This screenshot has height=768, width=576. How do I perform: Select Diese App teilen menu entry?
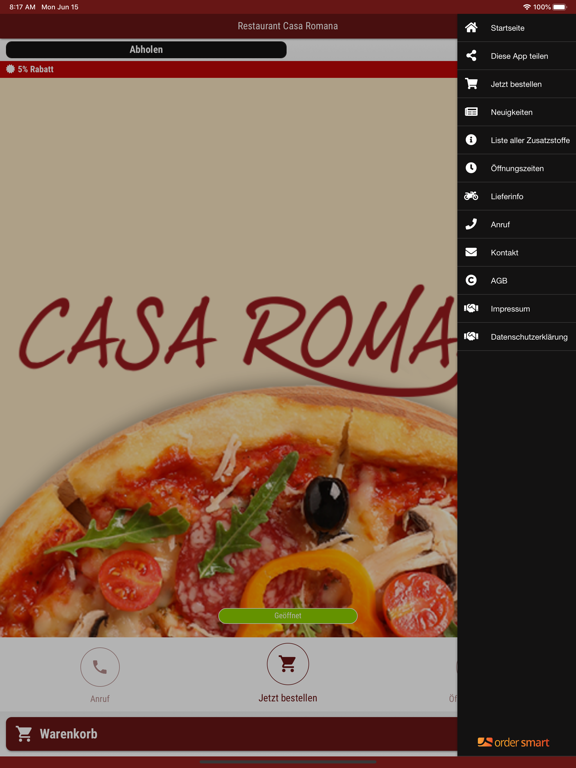(x=517, y=56)
